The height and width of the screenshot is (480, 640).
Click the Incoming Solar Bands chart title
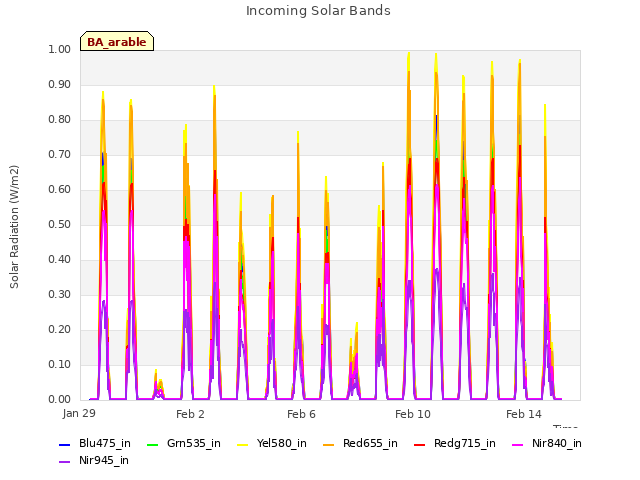pyautogui.click(x=318, y=11)
